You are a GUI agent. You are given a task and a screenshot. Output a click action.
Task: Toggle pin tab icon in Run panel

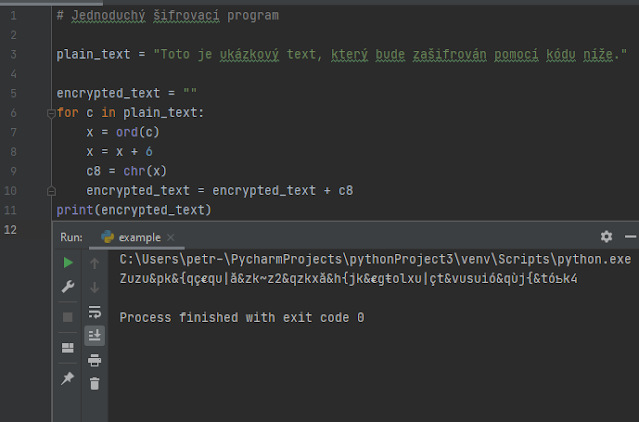pos(68,378)
